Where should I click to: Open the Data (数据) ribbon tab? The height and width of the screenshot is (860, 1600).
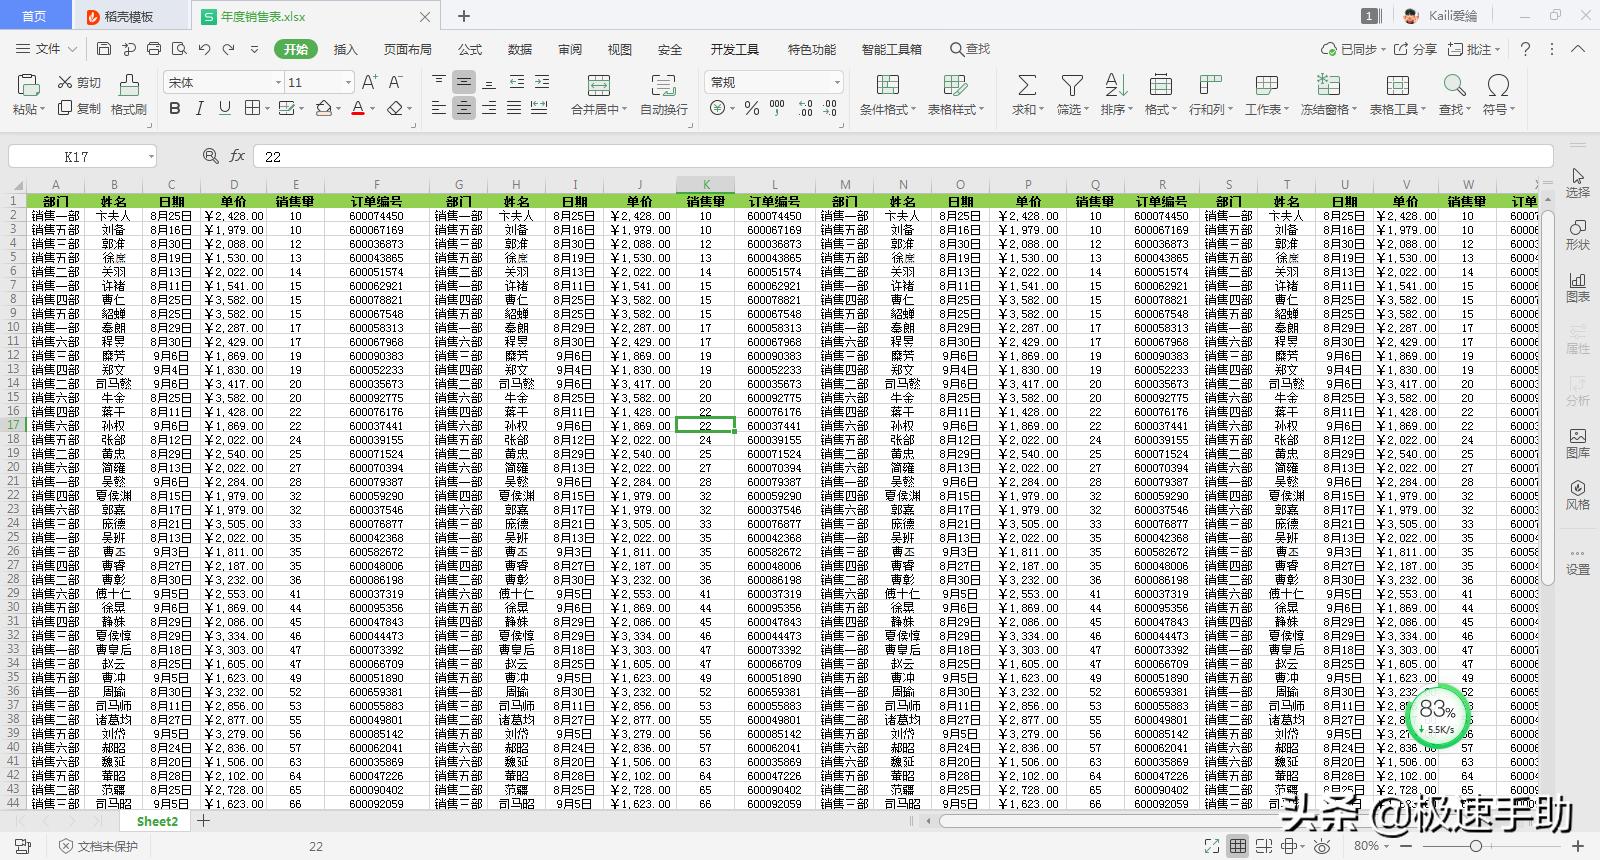click(x=520, y=49)
